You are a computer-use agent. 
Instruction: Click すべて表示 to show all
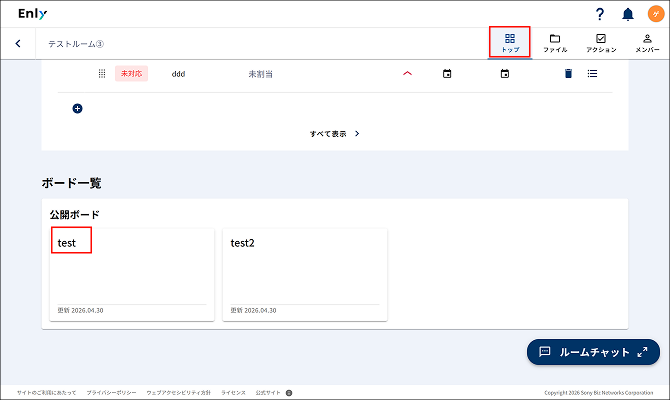point(335,134)
